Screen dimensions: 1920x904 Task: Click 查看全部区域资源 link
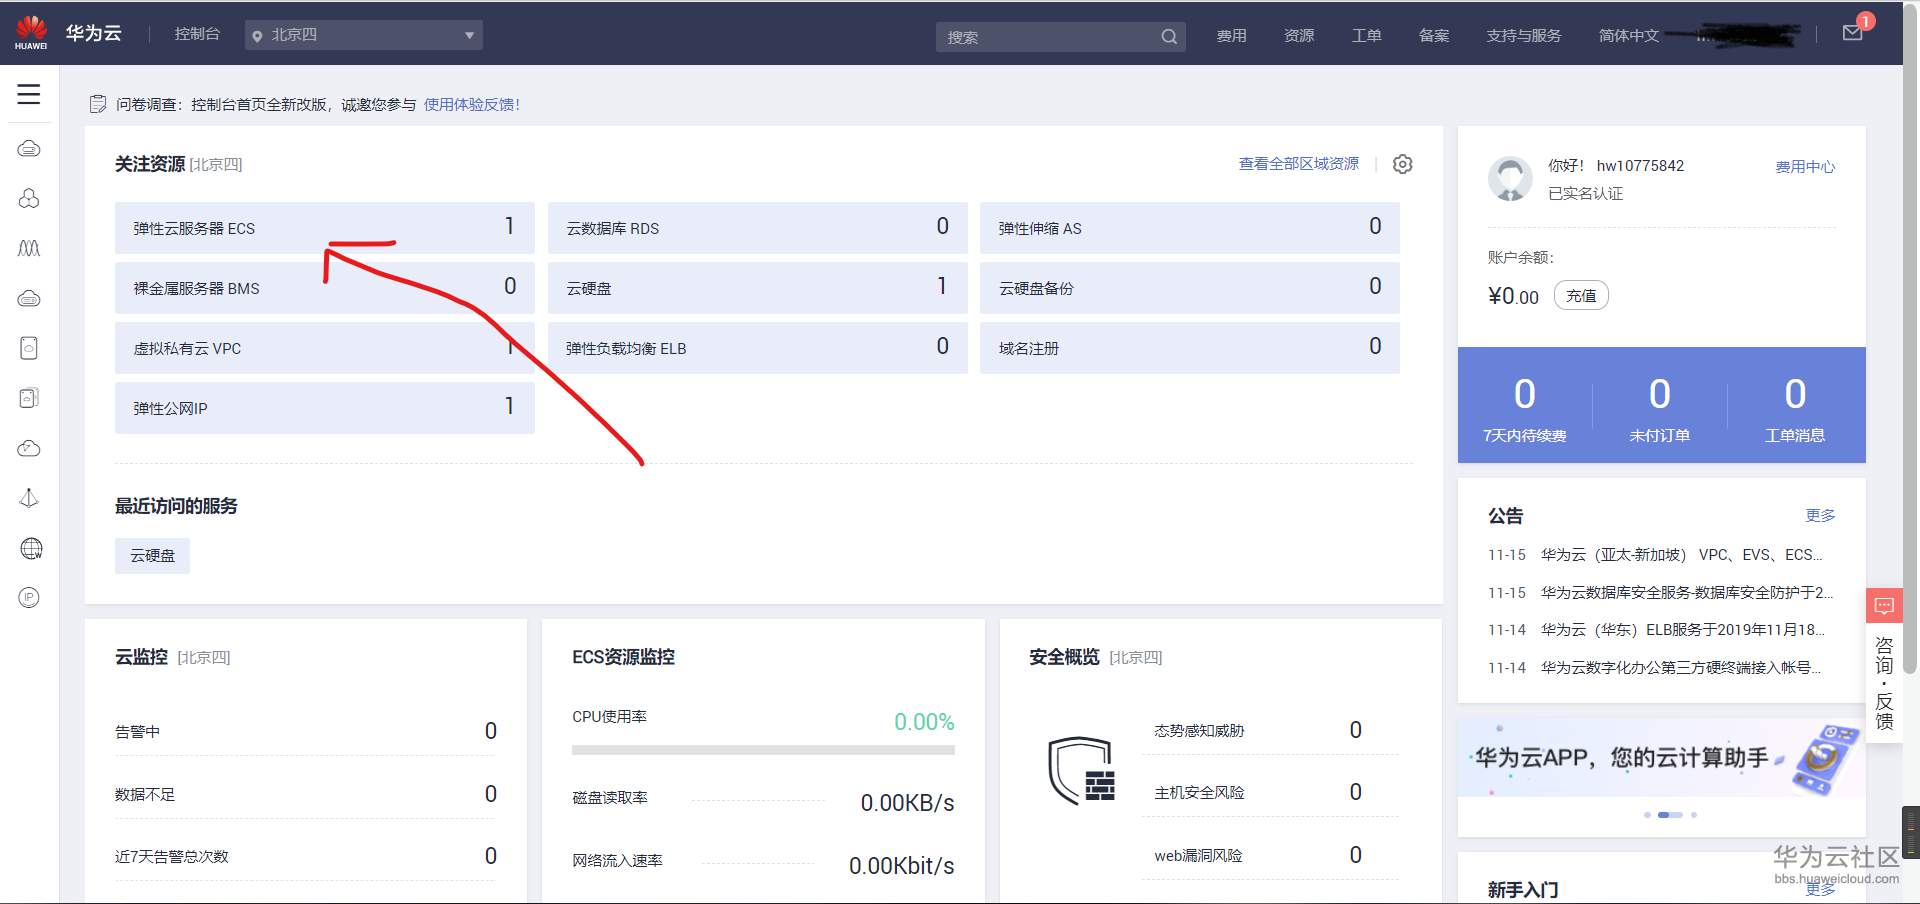click(x=1299, y=164)
